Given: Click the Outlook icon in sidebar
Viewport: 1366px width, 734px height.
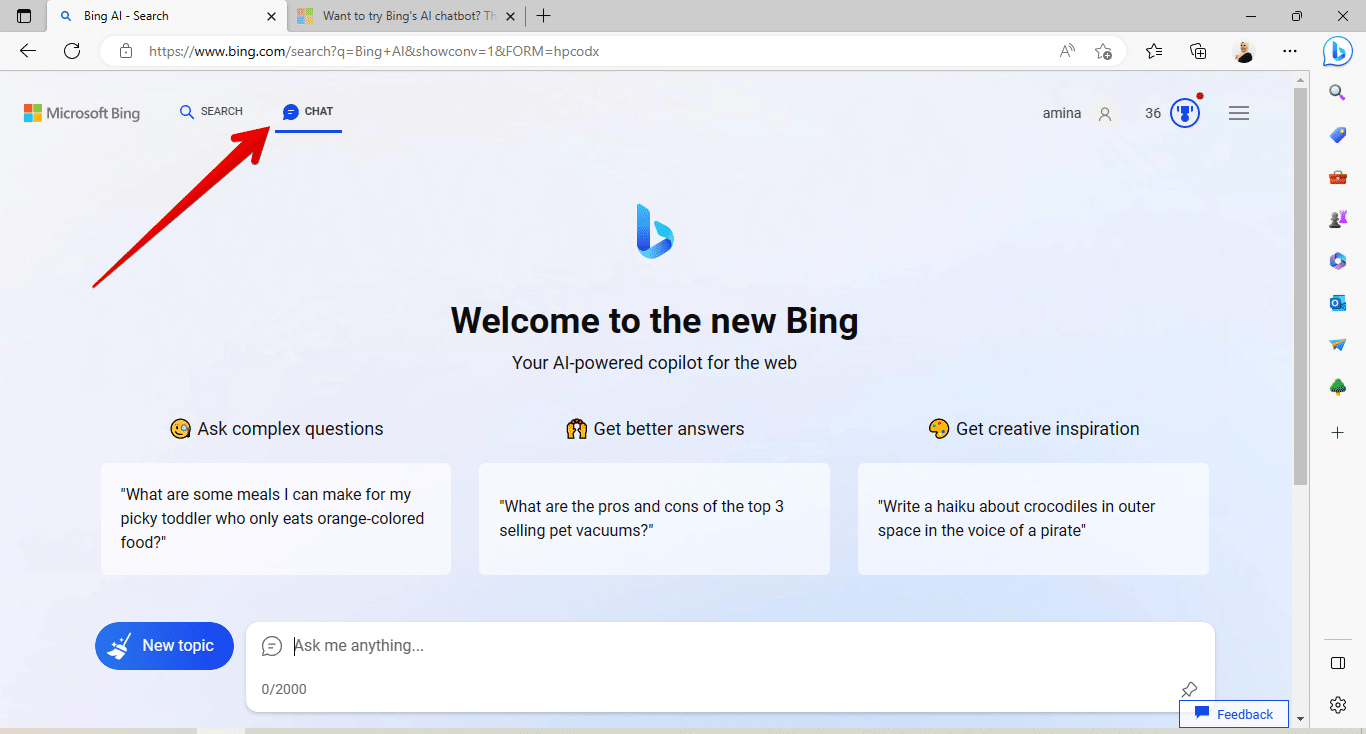Looking at the screenshot, I should click(1338, 302).
